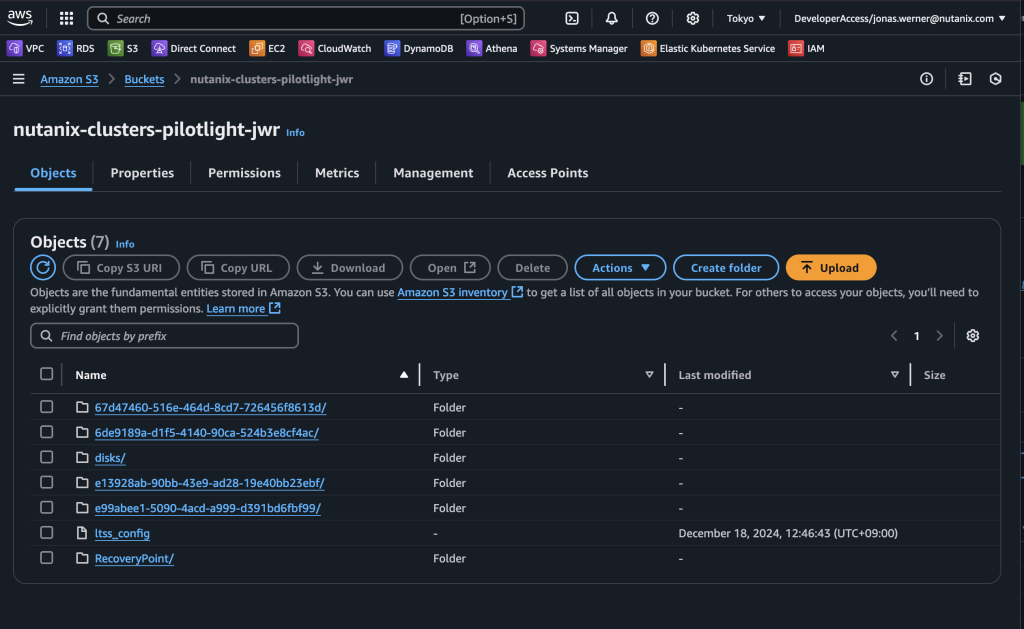Check the ltss_config file row
This screenshot has height=629, width=1024.
pyautogui.click(x=46, y=532)
